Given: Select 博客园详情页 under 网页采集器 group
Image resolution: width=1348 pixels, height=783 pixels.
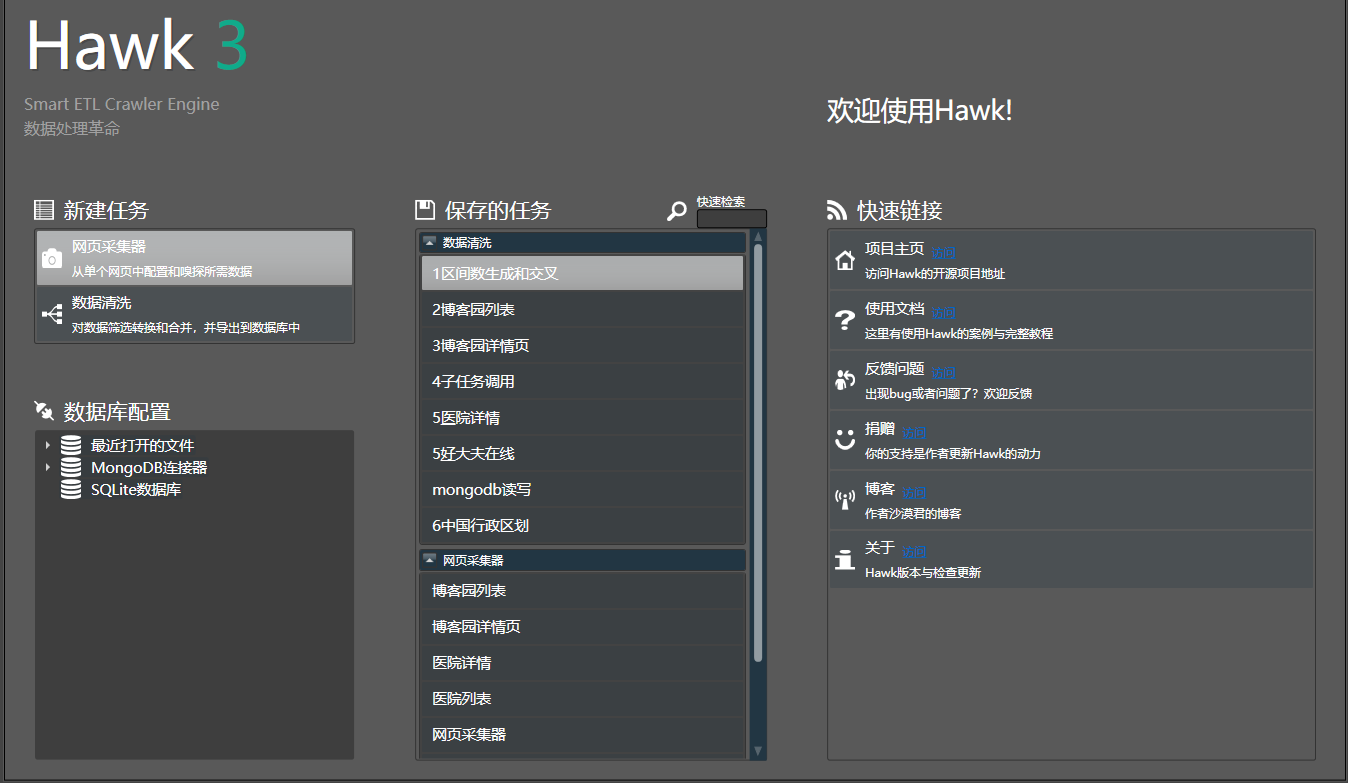Looking at the screenshot, I should [582, 627].
